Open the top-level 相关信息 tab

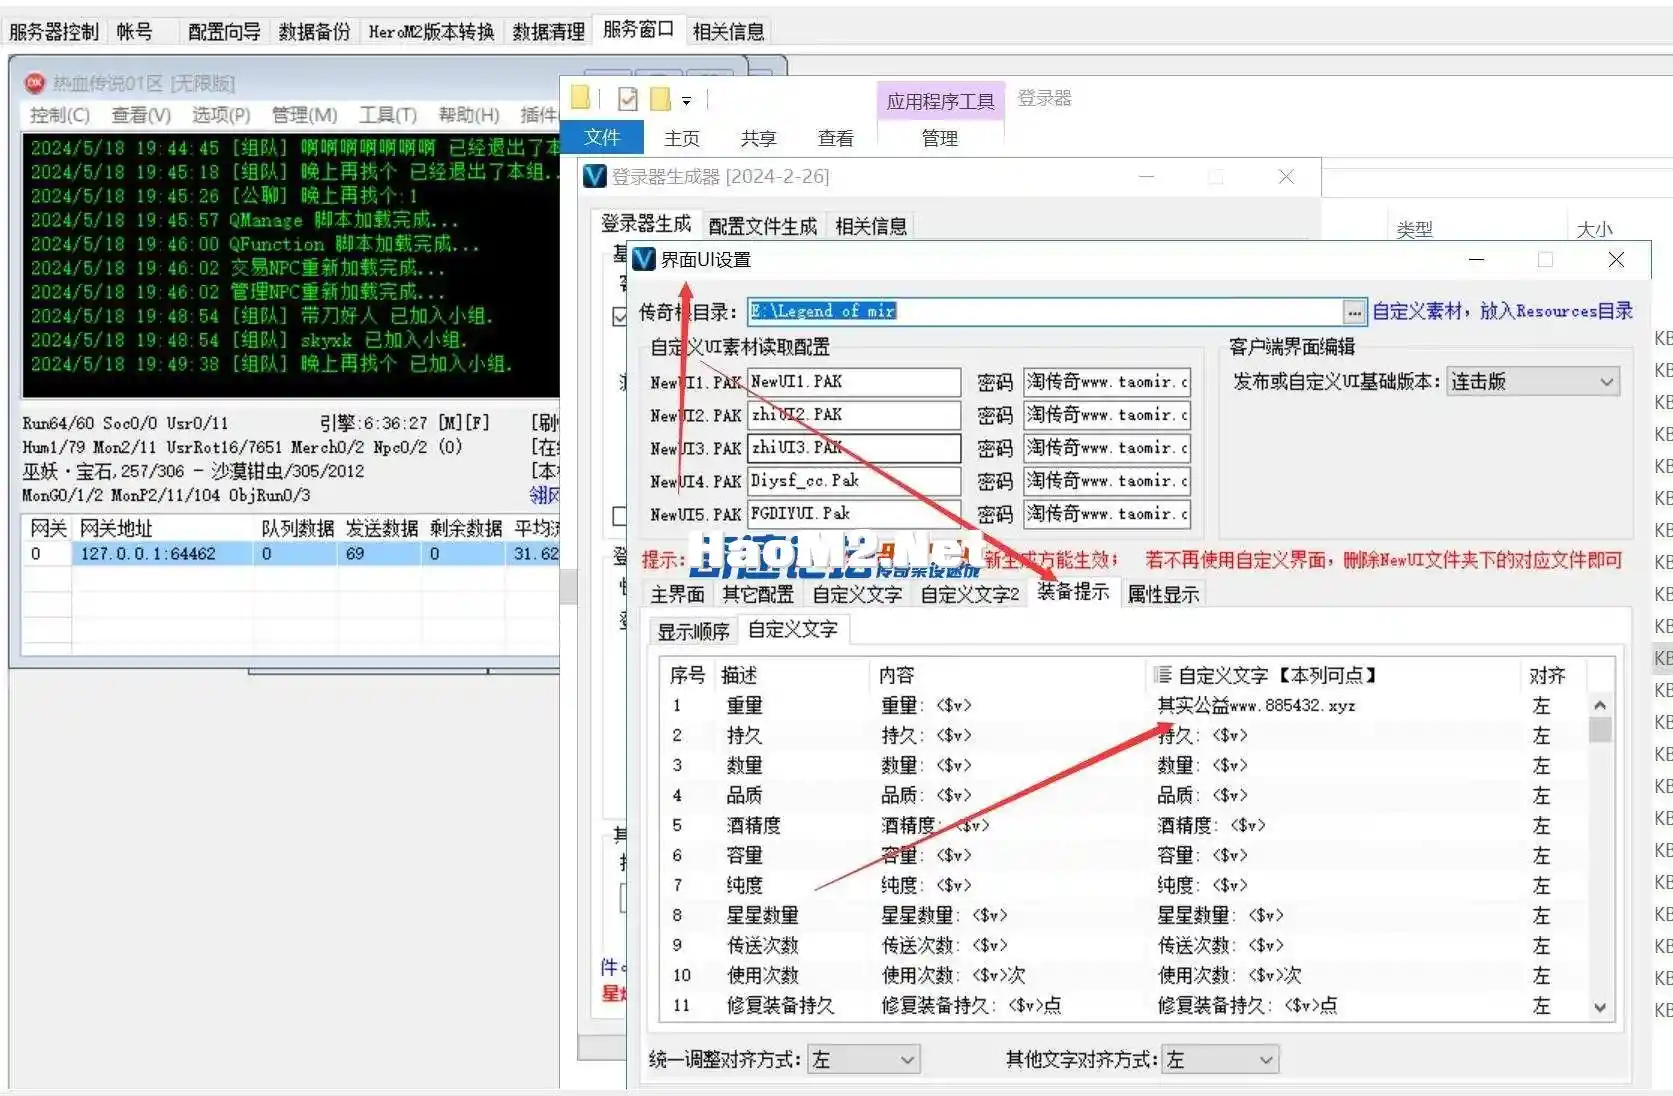(728, 32)
